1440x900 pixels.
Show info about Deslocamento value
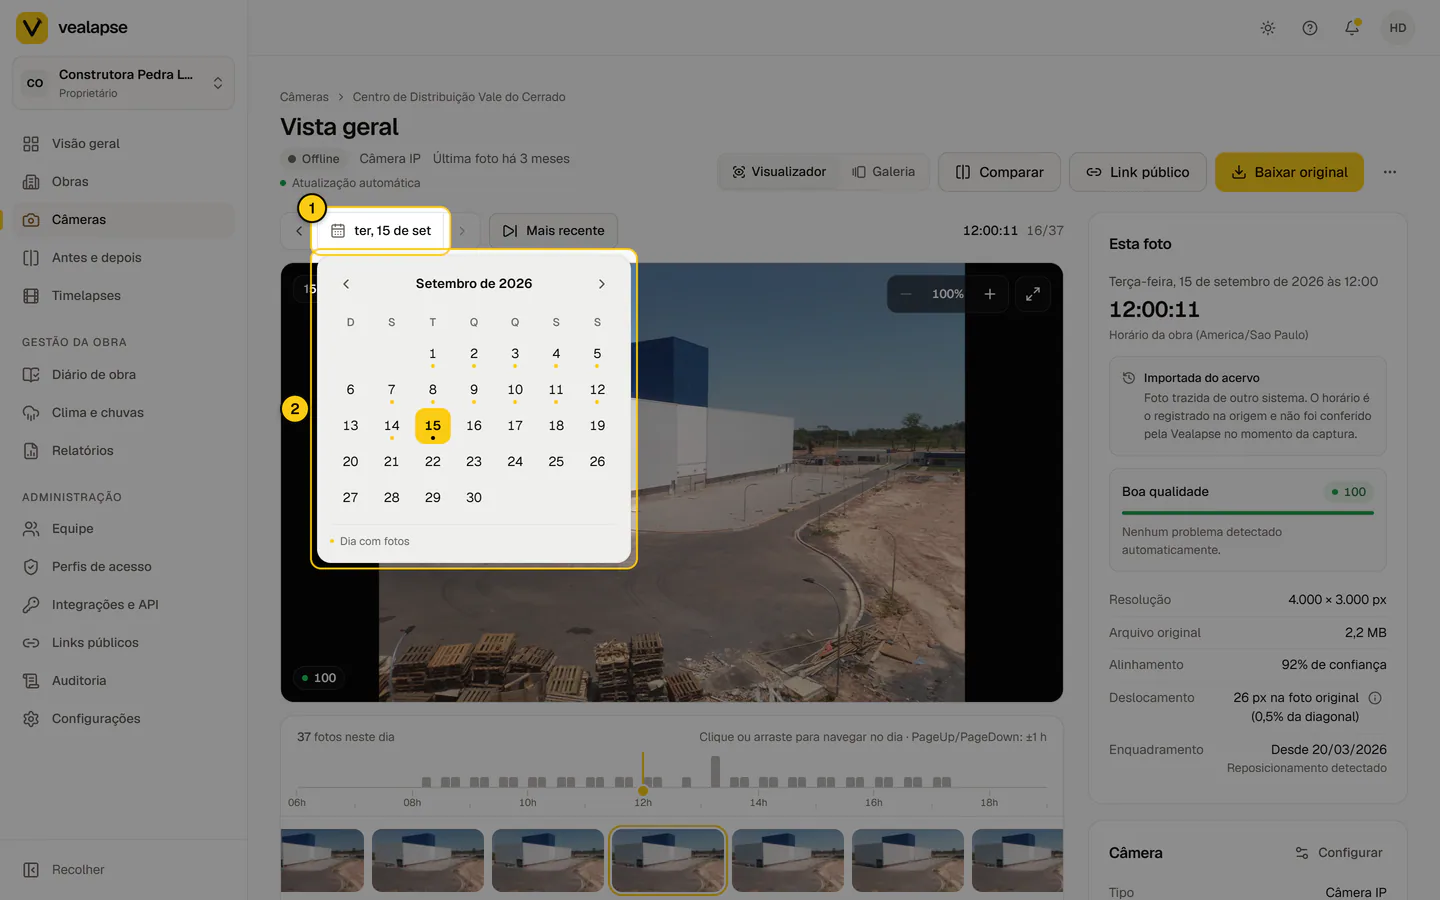[x=1374, y=698]
